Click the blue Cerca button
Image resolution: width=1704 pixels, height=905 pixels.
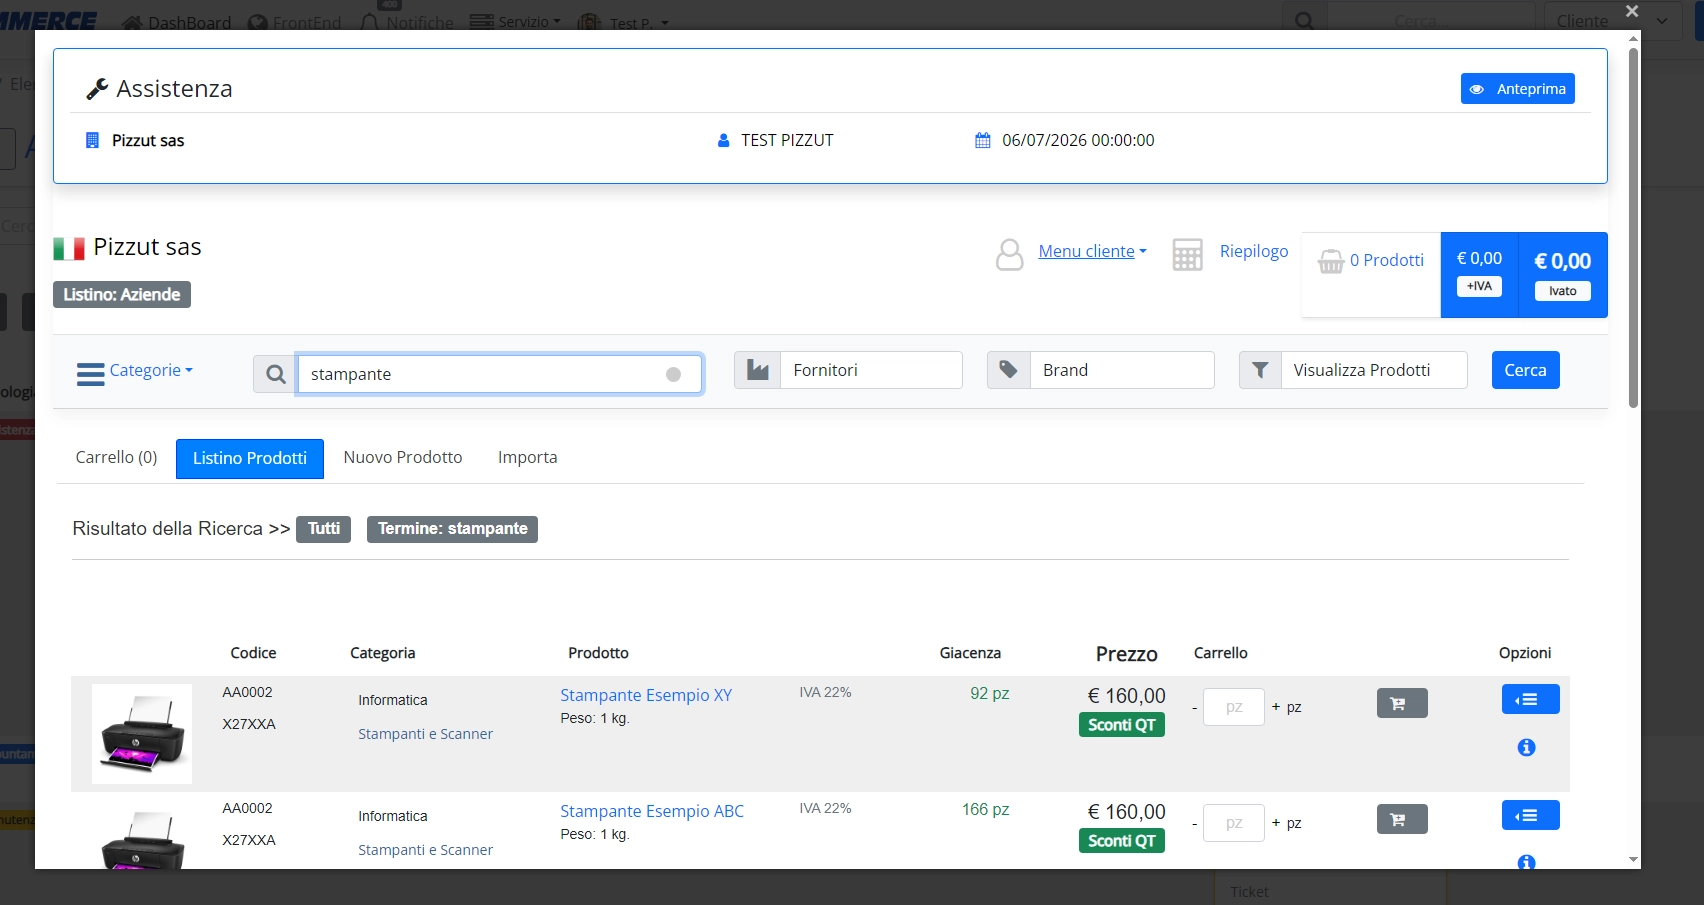click(x=1525, y=370)
